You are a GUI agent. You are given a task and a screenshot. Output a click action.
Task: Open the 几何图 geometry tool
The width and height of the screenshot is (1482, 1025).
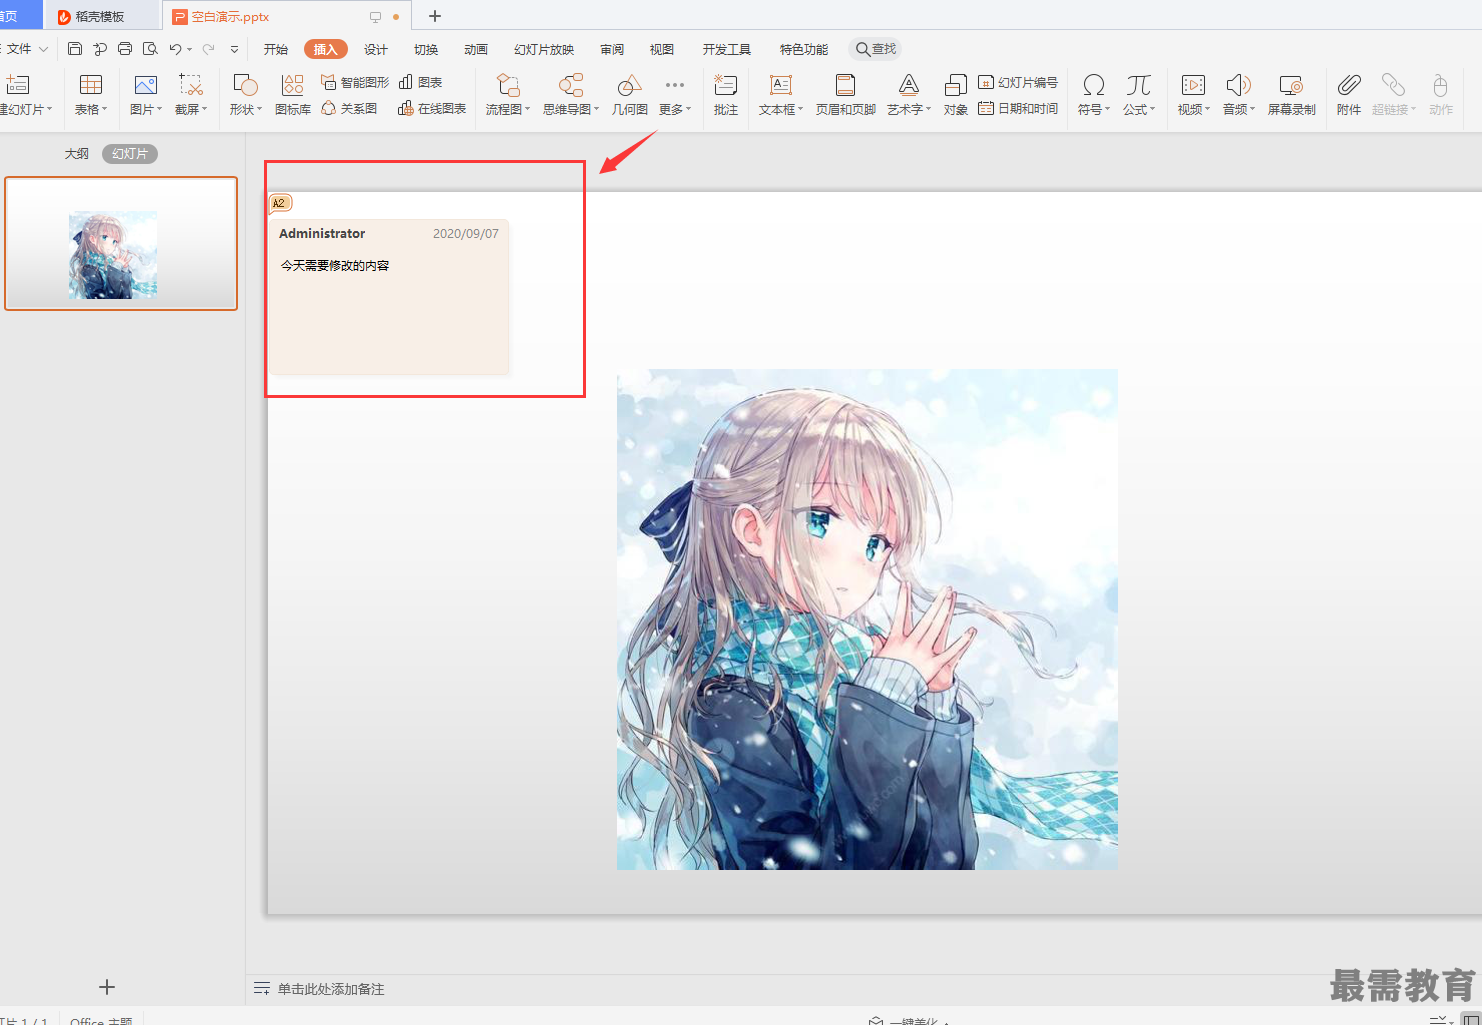click(629, 95)
